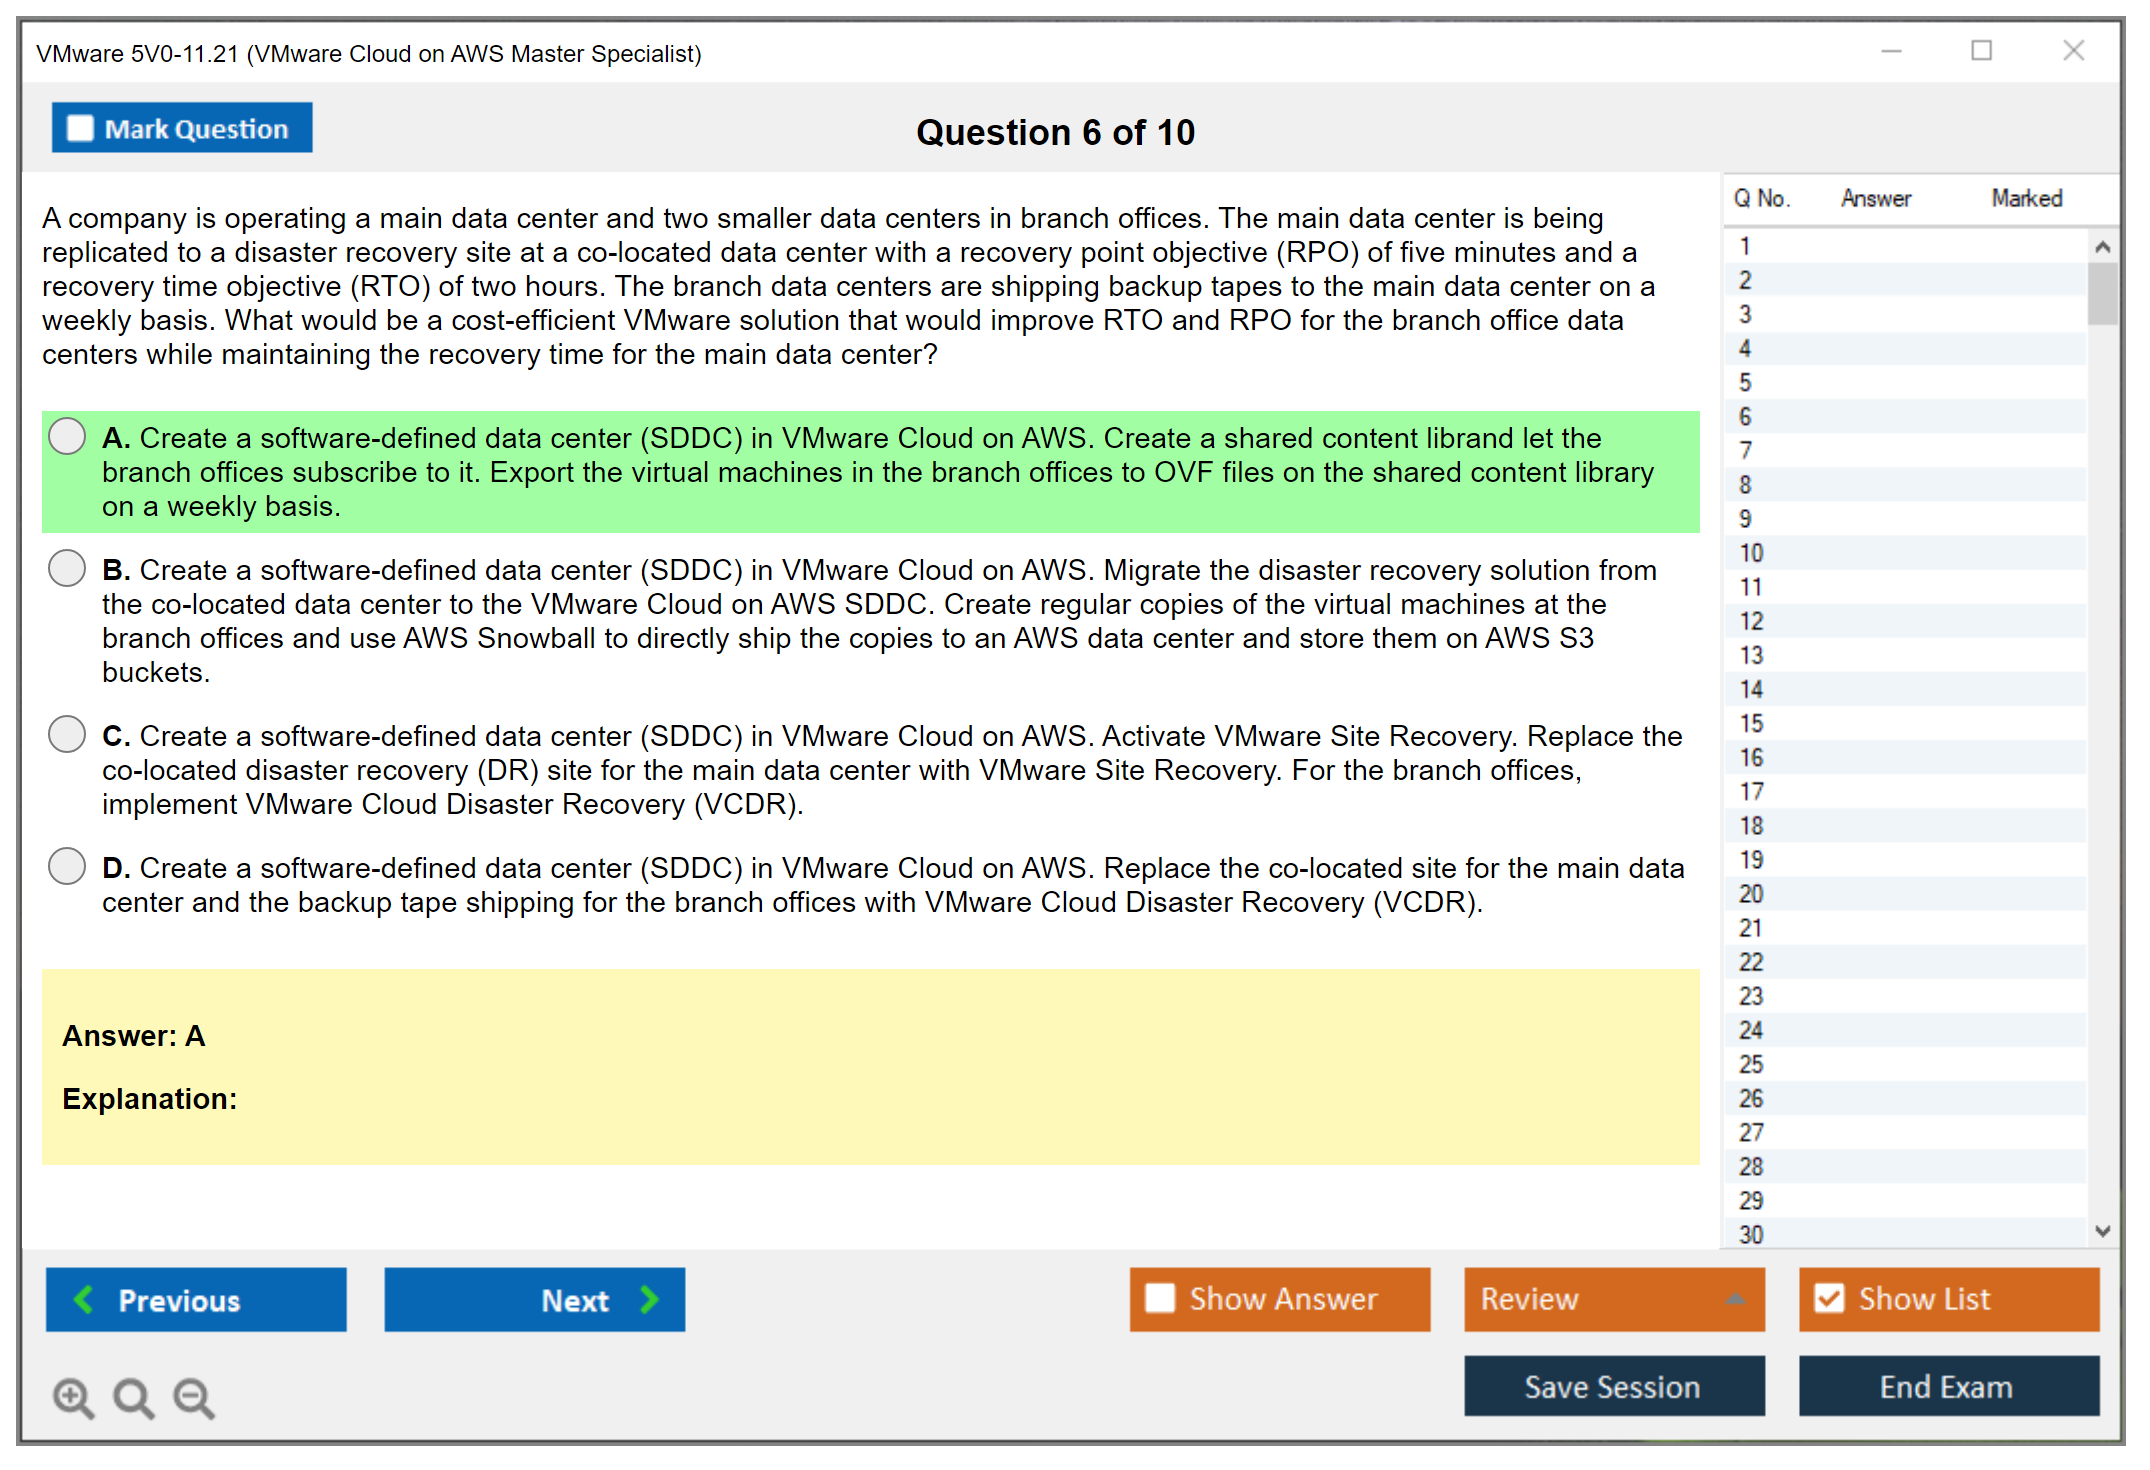Toggle the Show Answer checkbox
The height and width of the screenshot is (1470, 2150).
[x=1160, y=1298]
